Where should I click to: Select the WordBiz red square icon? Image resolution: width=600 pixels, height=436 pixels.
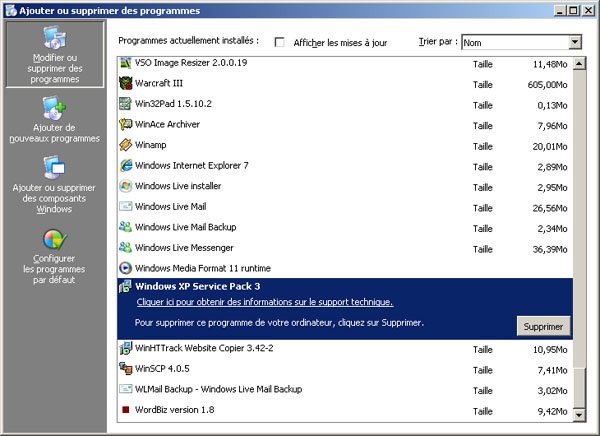tap(125, 410)
